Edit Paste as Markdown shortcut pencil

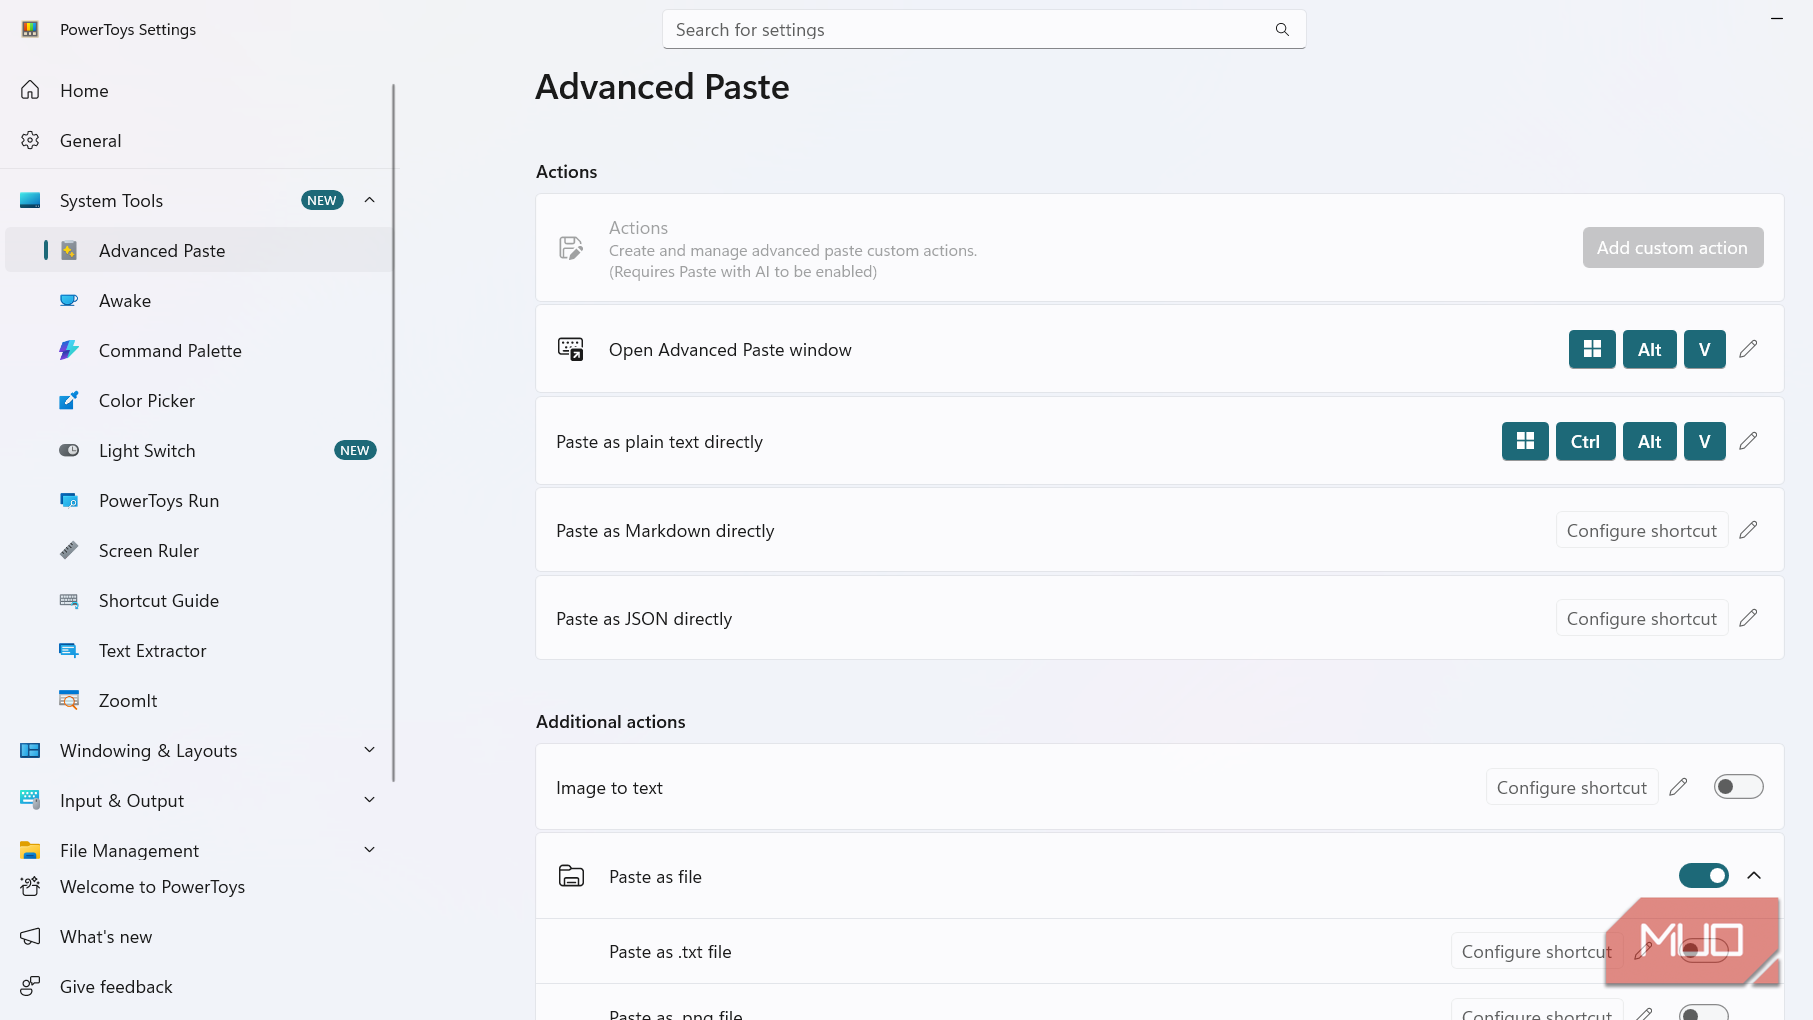[1748, 530]
